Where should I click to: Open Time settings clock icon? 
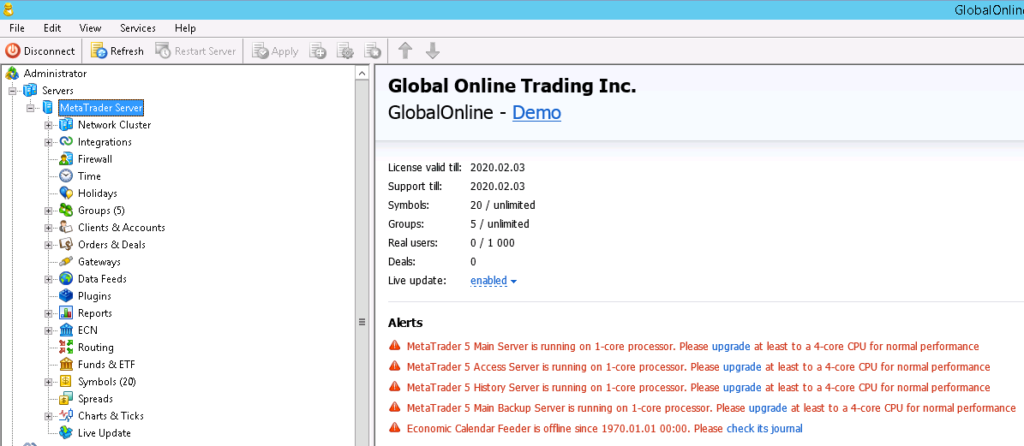coord(66,176)
